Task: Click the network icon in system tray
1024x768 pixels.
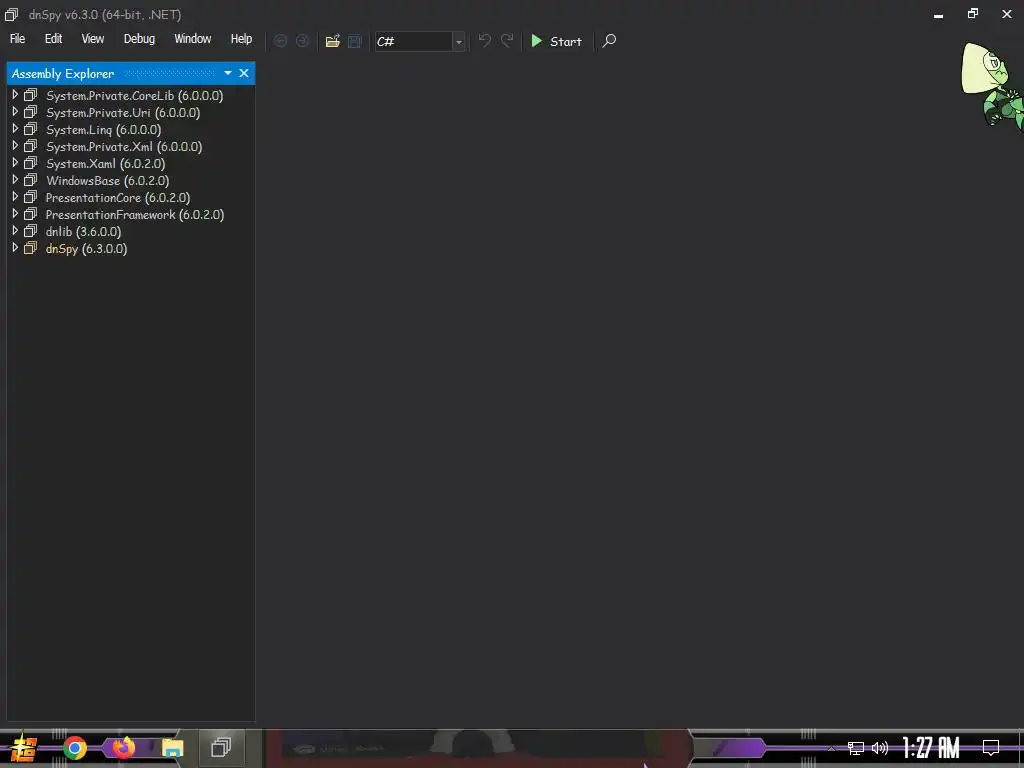Action: click(x=856, y=748)
